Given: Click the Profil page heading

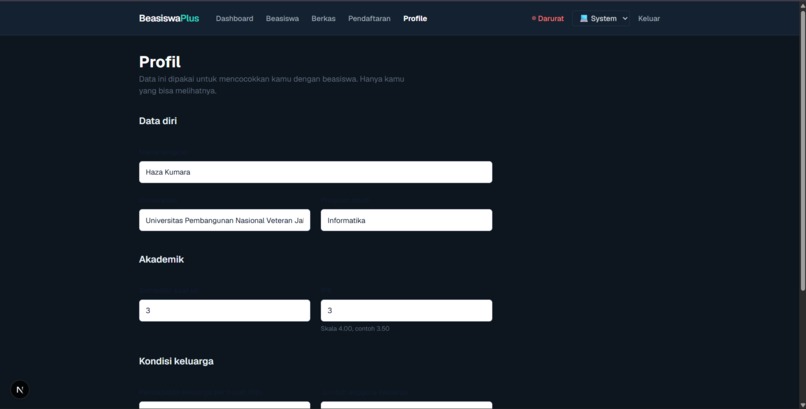Looking at the screenshot, I should pos(160,62).
